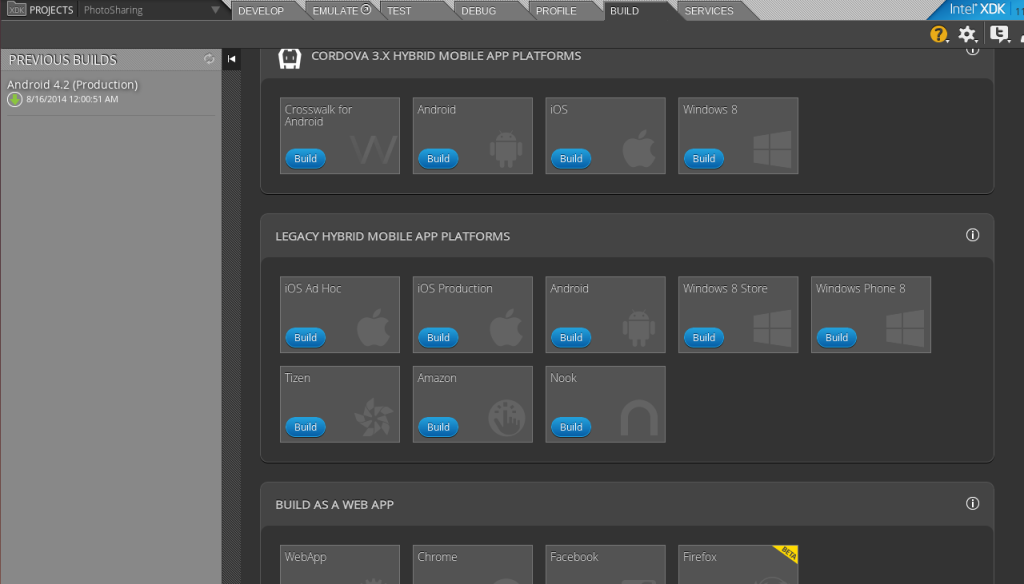The image size is (1024, 584).
Task: Click the Crosswalk logo in Crosswalk tile
Action: click(374, 150)
